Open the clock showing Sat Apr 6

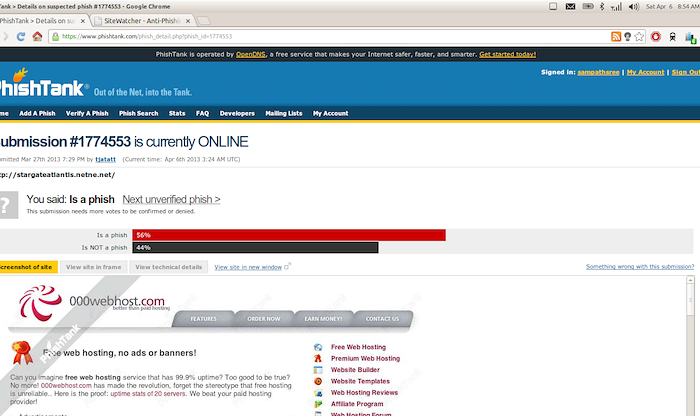[x=672, y=6]
